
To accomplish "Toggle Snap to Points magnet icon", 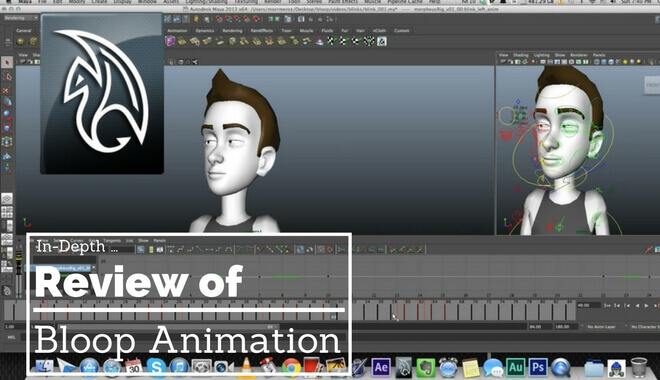I will (x=237, y=19).
